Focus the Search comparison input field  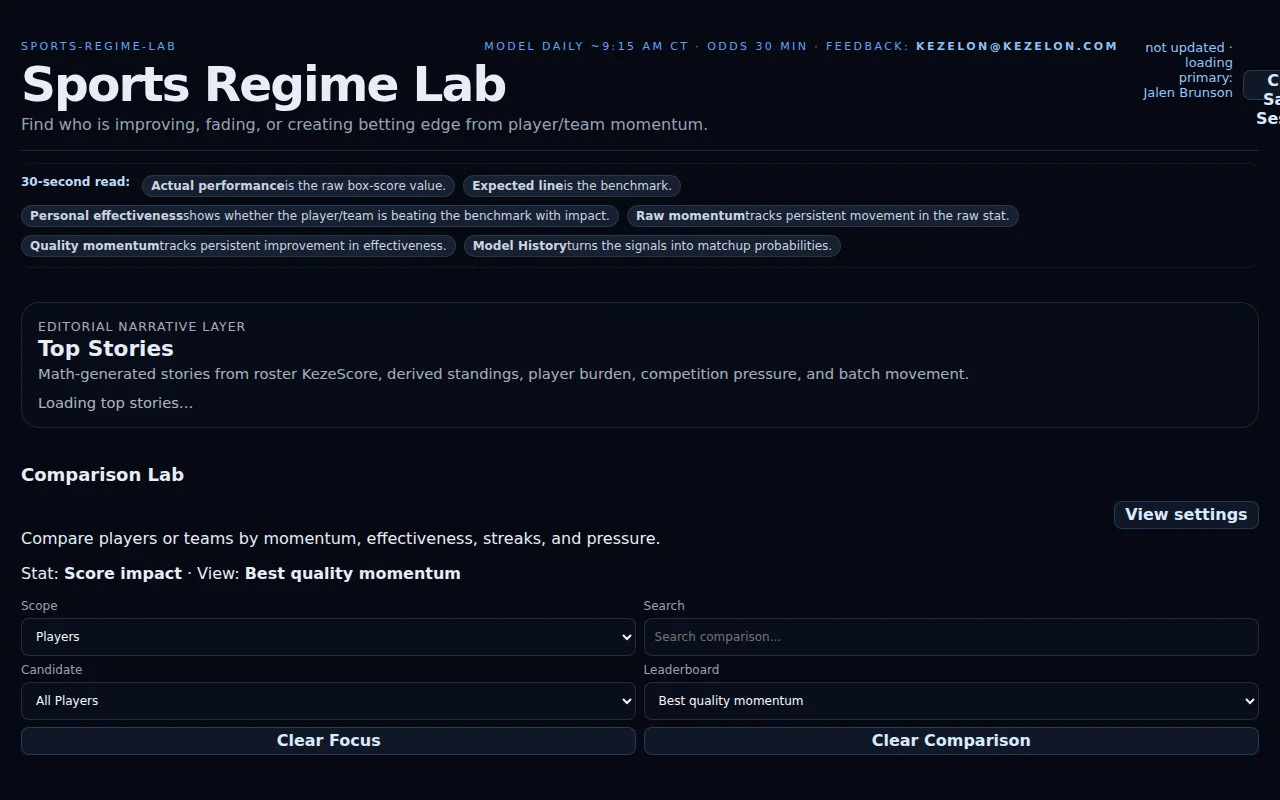(x=951, y=637)
